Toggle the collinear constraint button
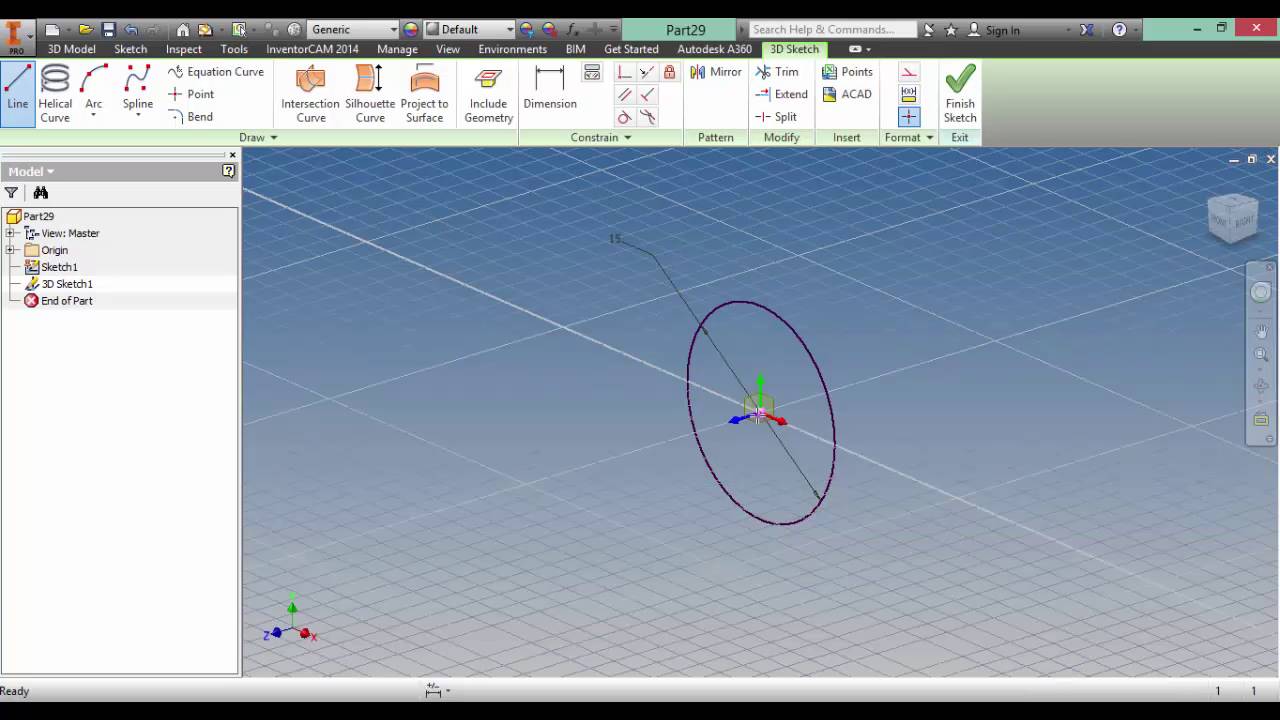Image resolution: width=1280 pixels, height=720 pixels. coord(647,72)
